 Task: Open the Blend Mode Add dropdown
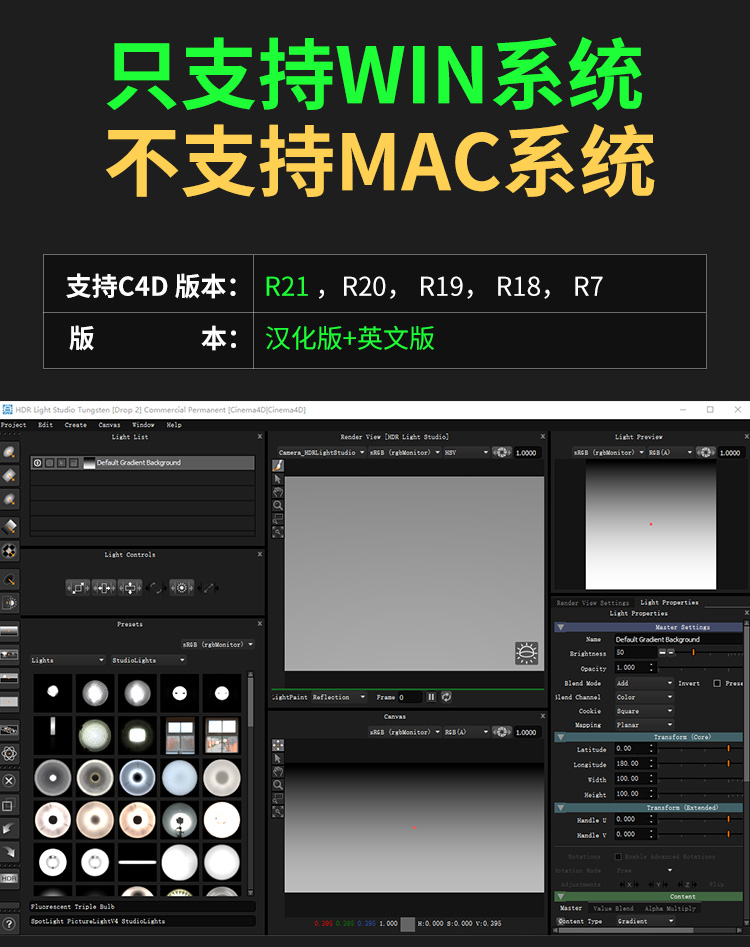click(x=644, y=683)
